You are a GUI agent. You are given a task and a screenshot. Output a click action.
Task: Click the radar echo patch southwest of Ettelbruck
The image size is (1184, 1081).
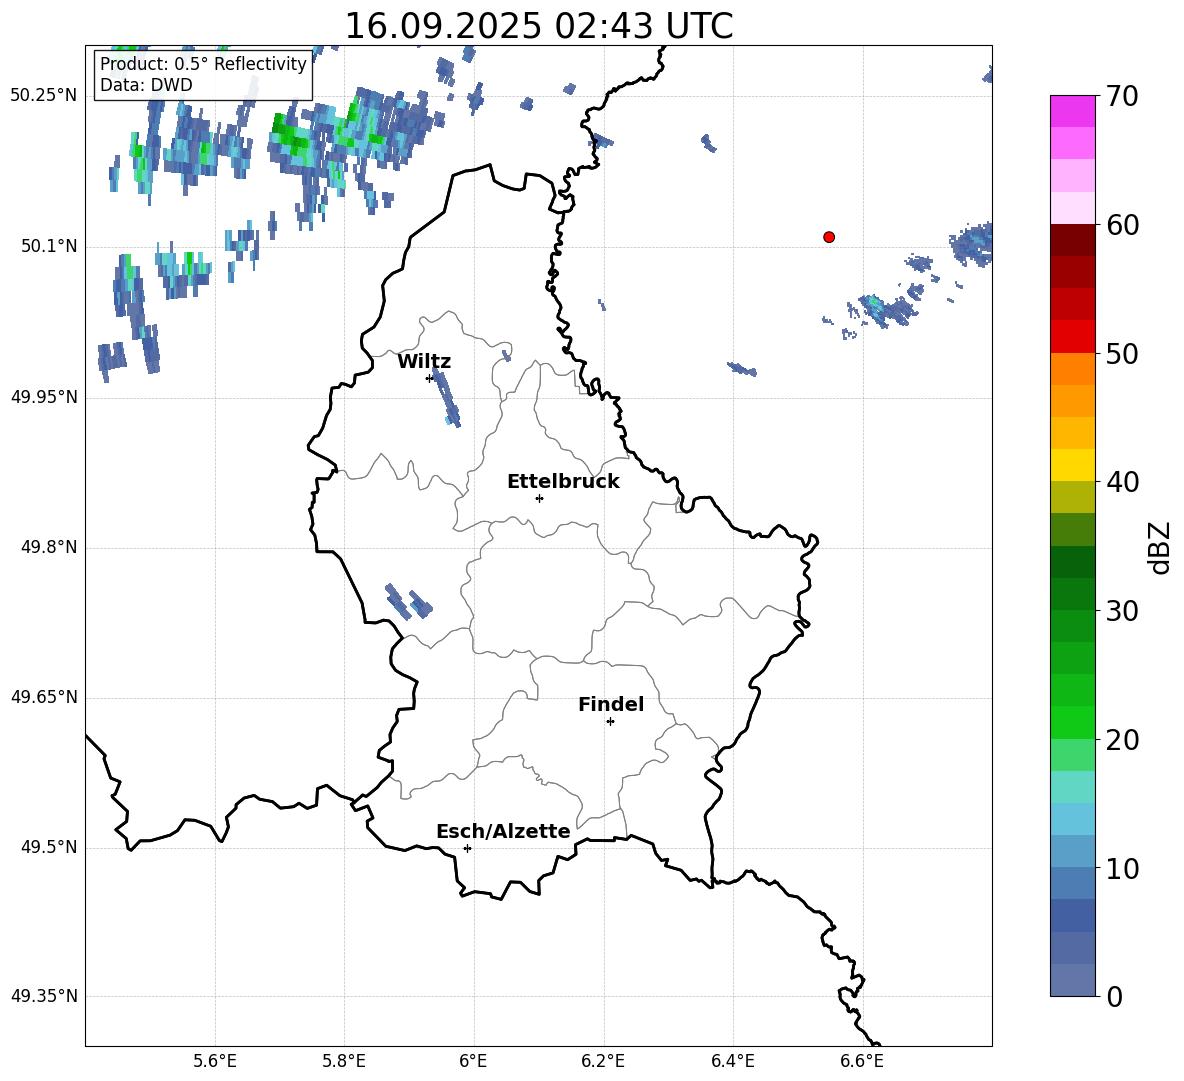[408, 602]
